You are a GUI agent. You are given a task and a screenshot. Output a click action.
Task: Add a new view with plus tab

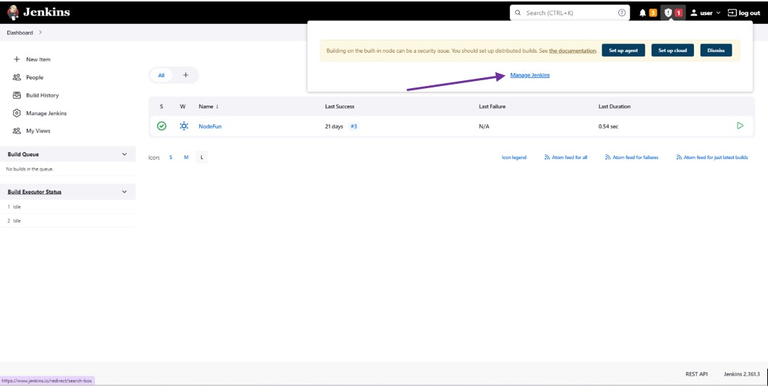click(186, 75)
